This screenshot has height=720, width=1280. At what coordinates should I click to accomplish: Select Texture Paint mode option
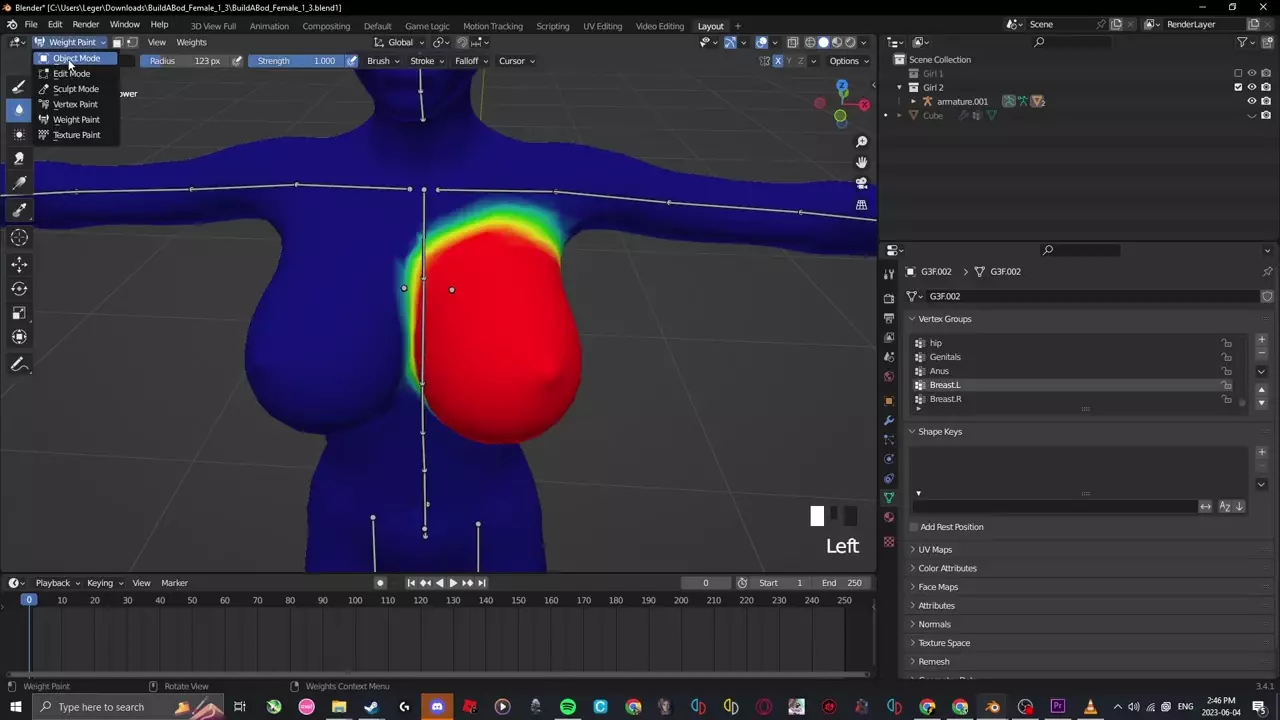tap(76, 135)
